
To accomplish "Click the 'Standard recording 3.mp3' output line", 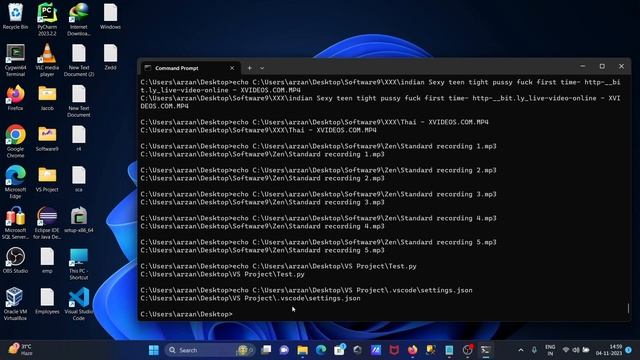I will [262, 202].
